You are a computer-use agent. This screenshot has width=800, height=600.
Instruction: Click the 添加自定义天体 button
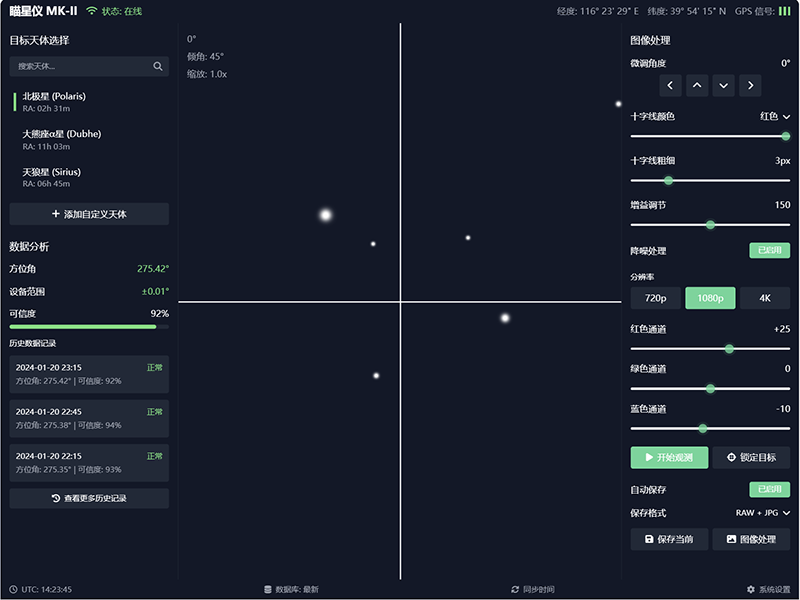coord(89,214)
